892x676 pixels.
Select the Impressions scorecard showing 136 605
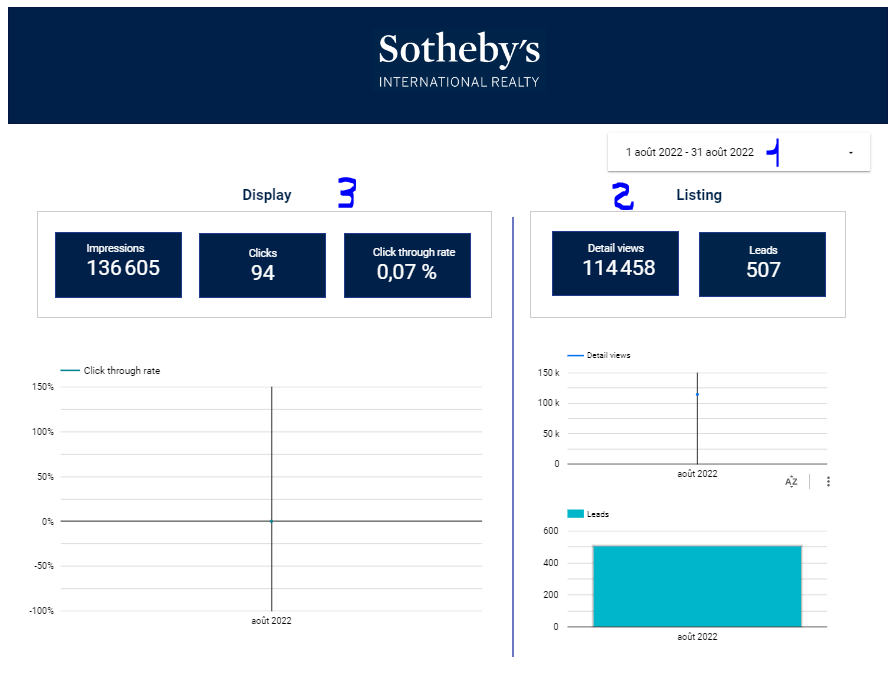click(118, 265)
